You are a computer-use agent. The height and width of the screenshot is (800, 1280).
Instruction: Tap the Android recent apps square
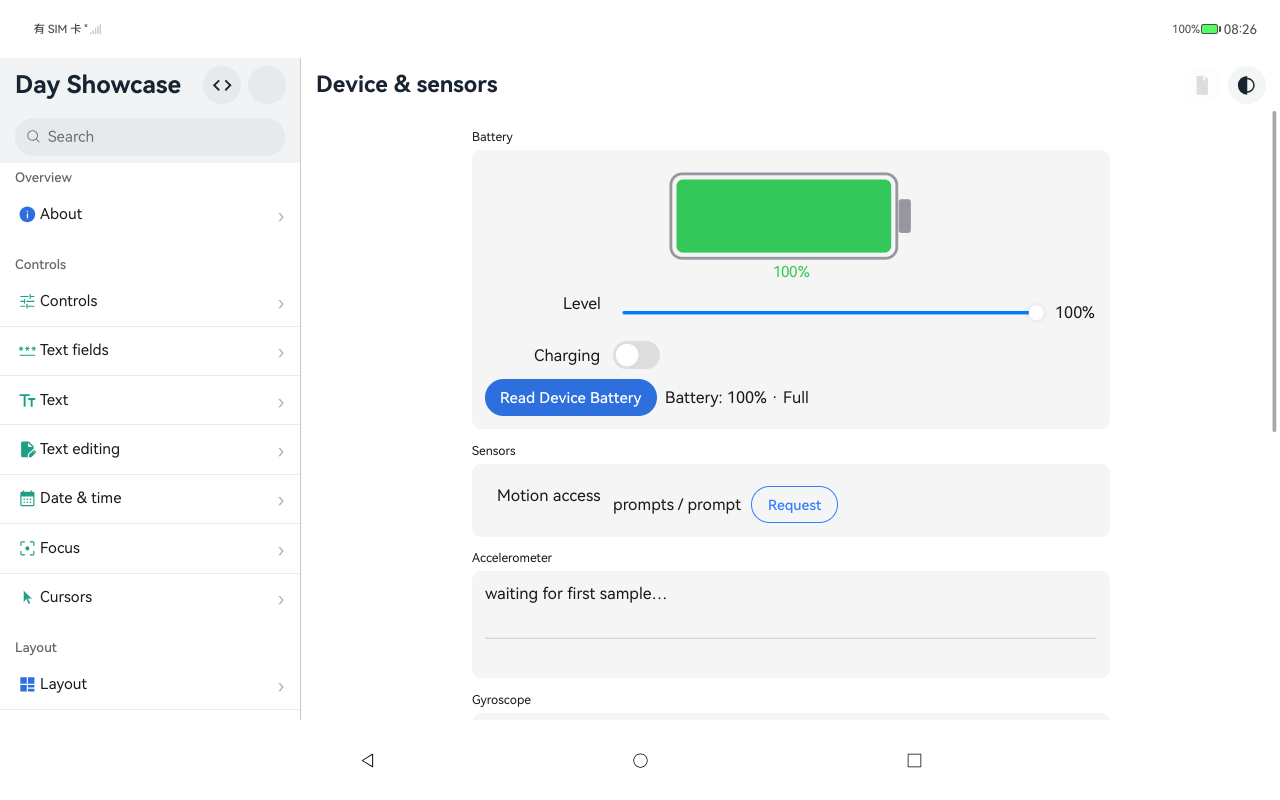tap(914, 760)
